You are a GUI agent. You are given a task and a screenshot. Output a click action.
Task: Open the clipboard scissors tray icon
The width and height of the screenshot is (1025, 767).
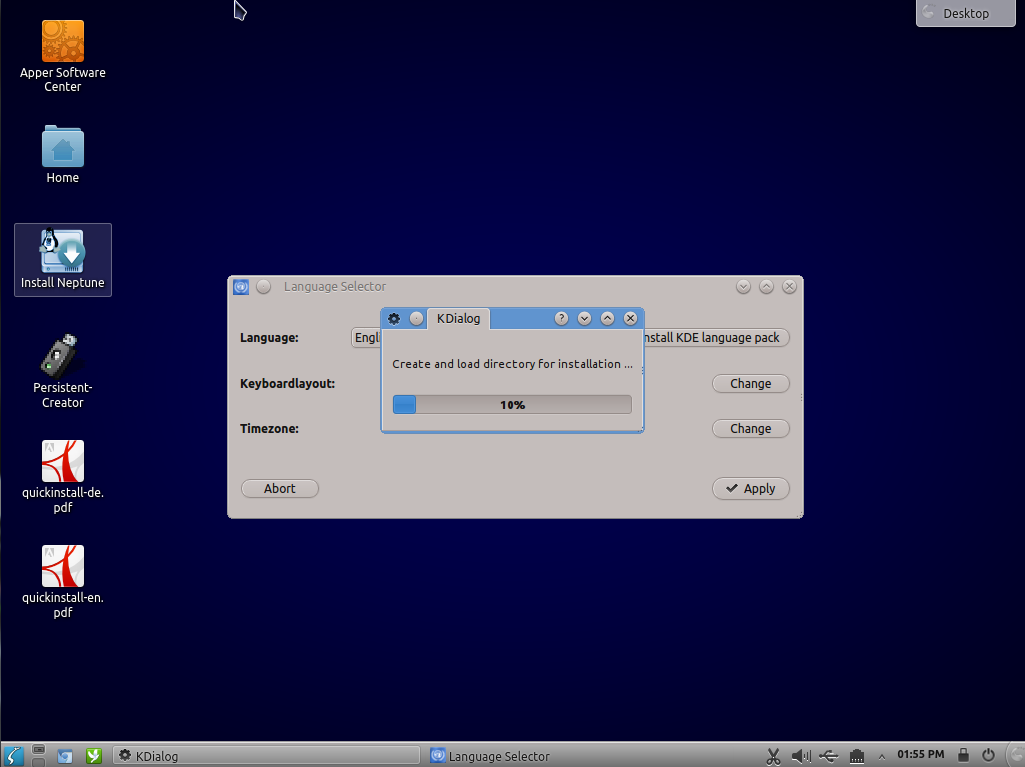pos(773,757)
